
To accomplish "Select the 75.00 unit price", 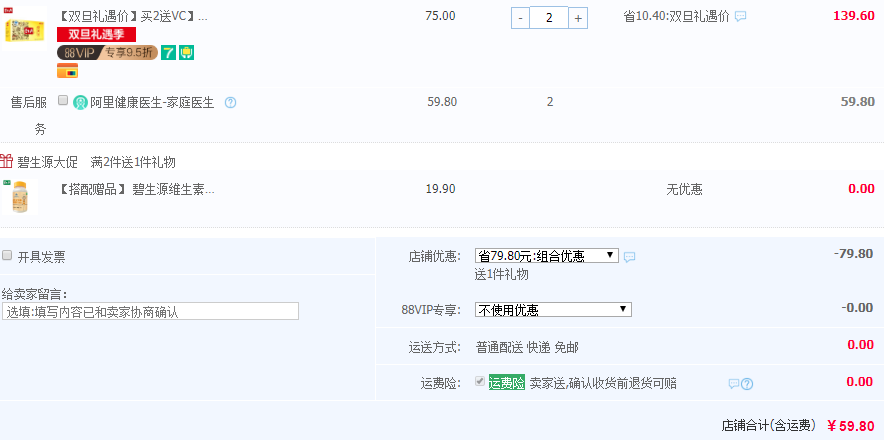I will tap(441, 16).
